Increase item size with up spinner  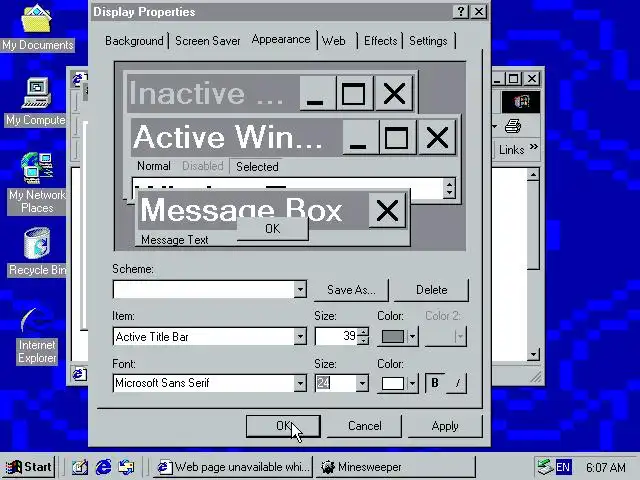click(363, 332)
